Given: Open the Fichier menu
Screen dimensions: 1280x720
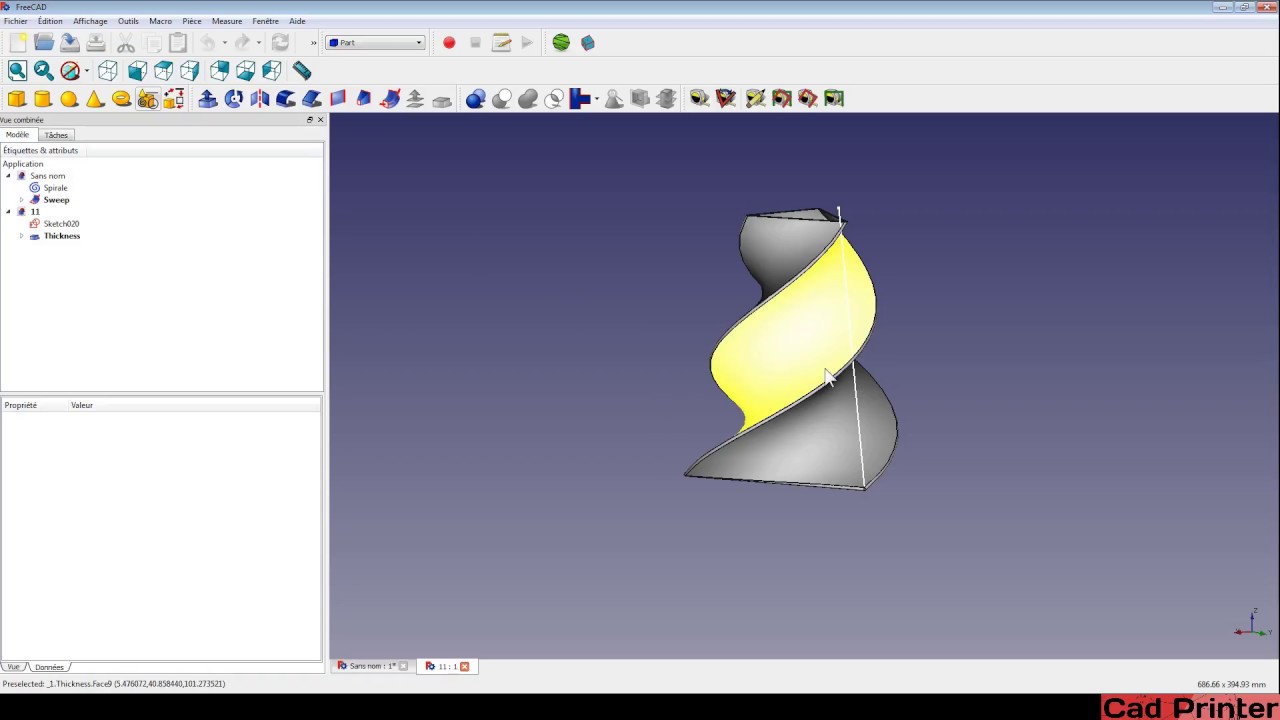Looking at the screenshot, I should click(16, 21).
